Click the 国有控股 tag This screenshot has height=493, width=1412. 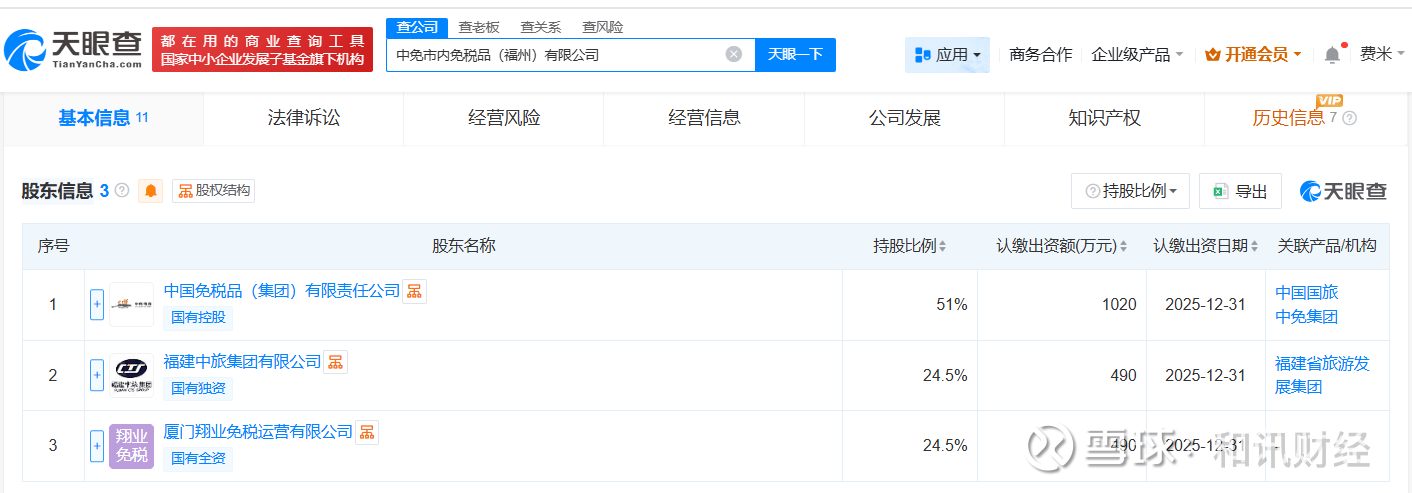(x=198, y=318)
